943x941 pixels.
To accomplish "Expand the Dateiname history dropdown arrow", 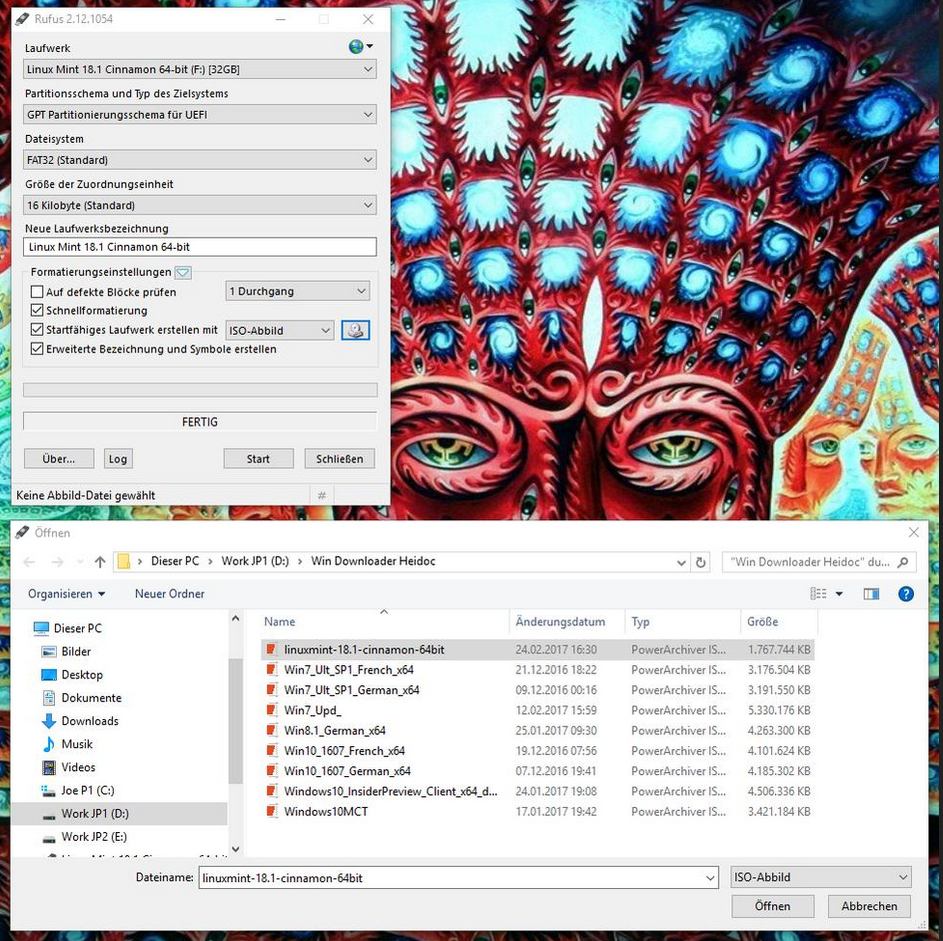I will tap(710, 878).
